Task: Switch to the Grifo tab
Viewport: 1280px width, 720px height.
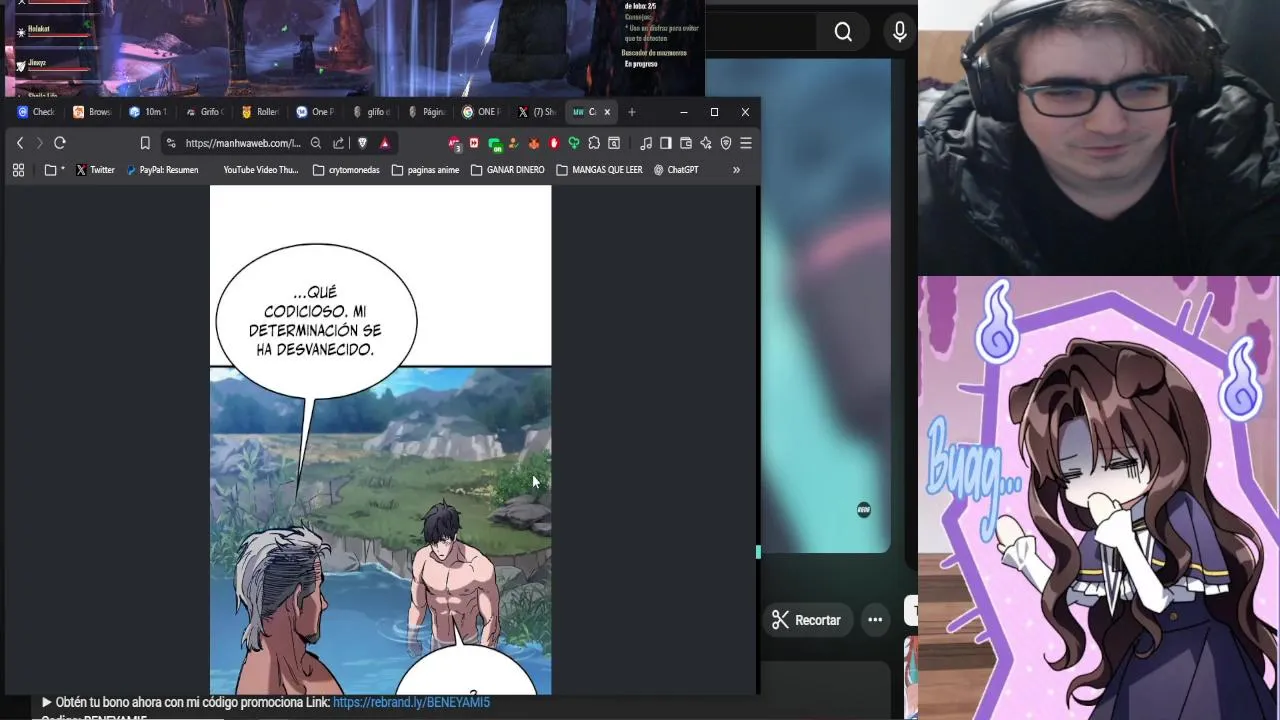Action: tap(204, 112)
